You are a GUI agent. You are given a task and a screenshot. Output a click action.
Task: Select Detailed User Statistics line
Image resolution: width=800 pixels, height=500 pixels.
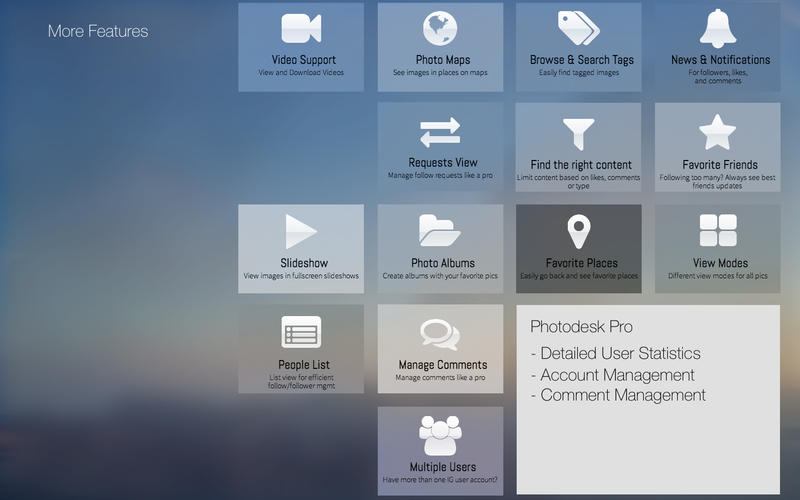pos(620,353)
